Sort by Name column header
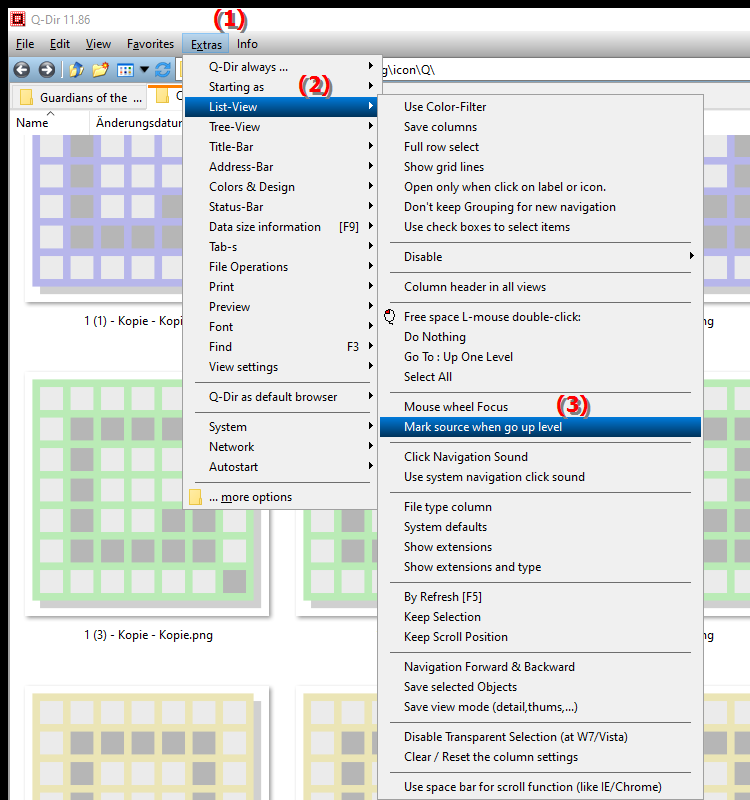Screen dimensions: 750x800 pyautogui.click(x=49, y=122)
